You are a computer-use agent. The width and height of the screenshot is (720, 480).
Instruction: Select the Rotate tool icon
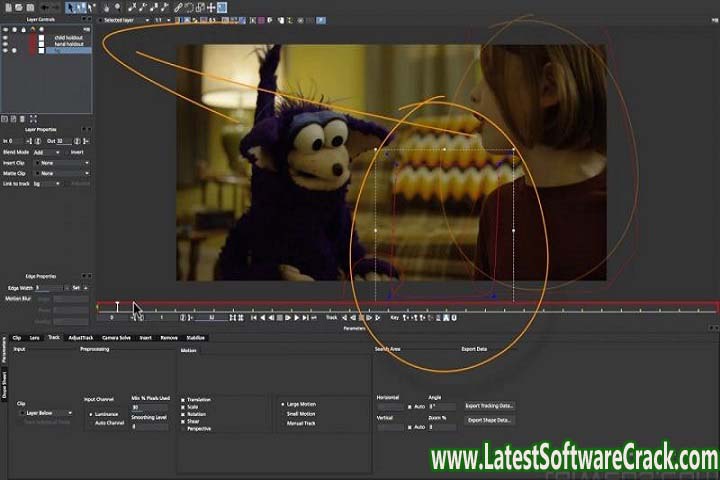[x=188, y=7]
